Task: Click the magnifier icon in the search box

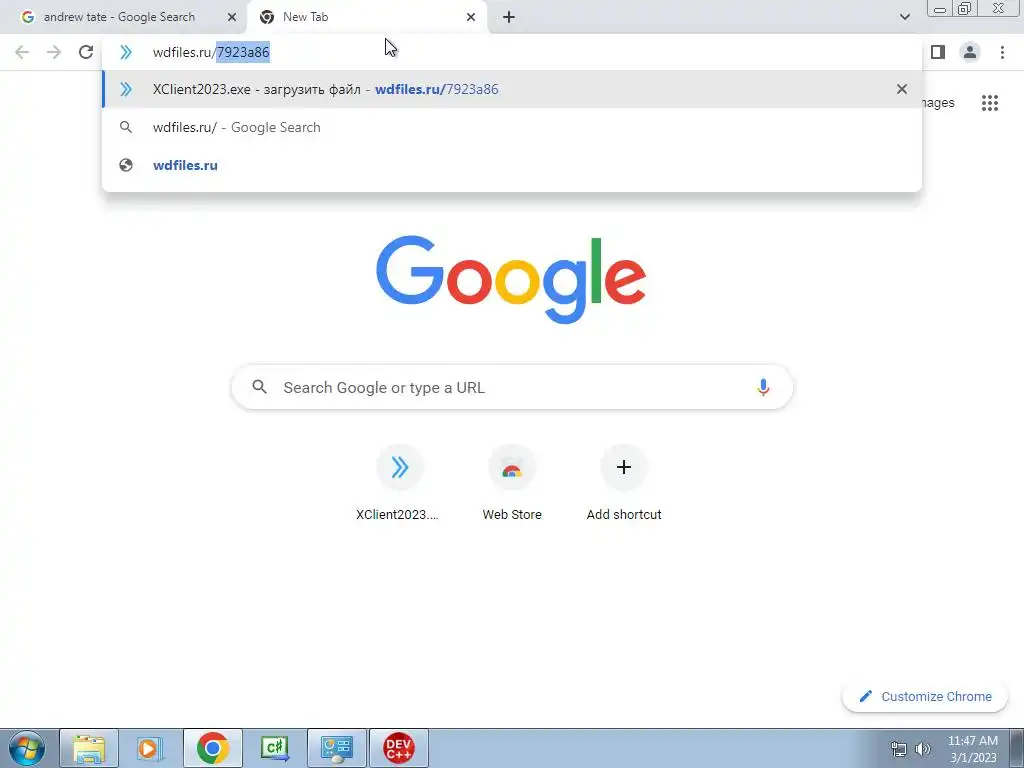Action: pos(259,387)
